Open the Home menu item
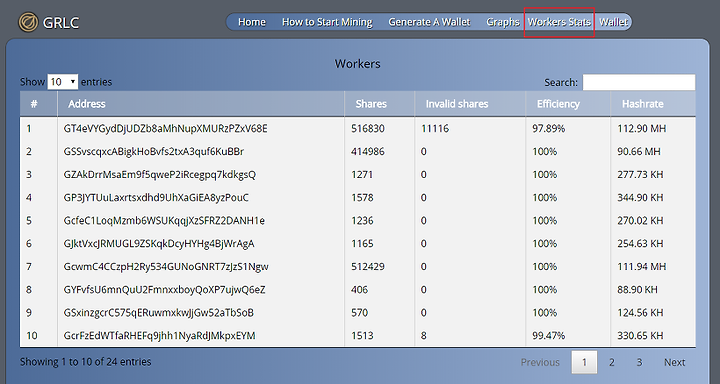720x384 pixels. click(252, 22)
